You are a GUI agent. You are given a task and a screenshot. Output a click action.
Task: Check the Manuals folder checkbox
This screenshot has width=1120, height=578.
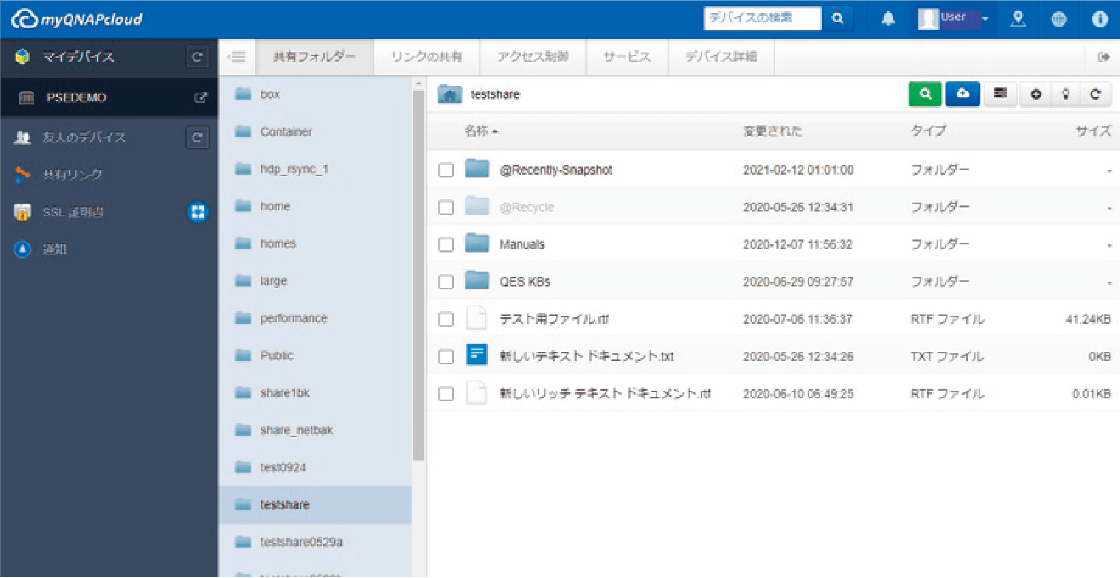(446, 244)
